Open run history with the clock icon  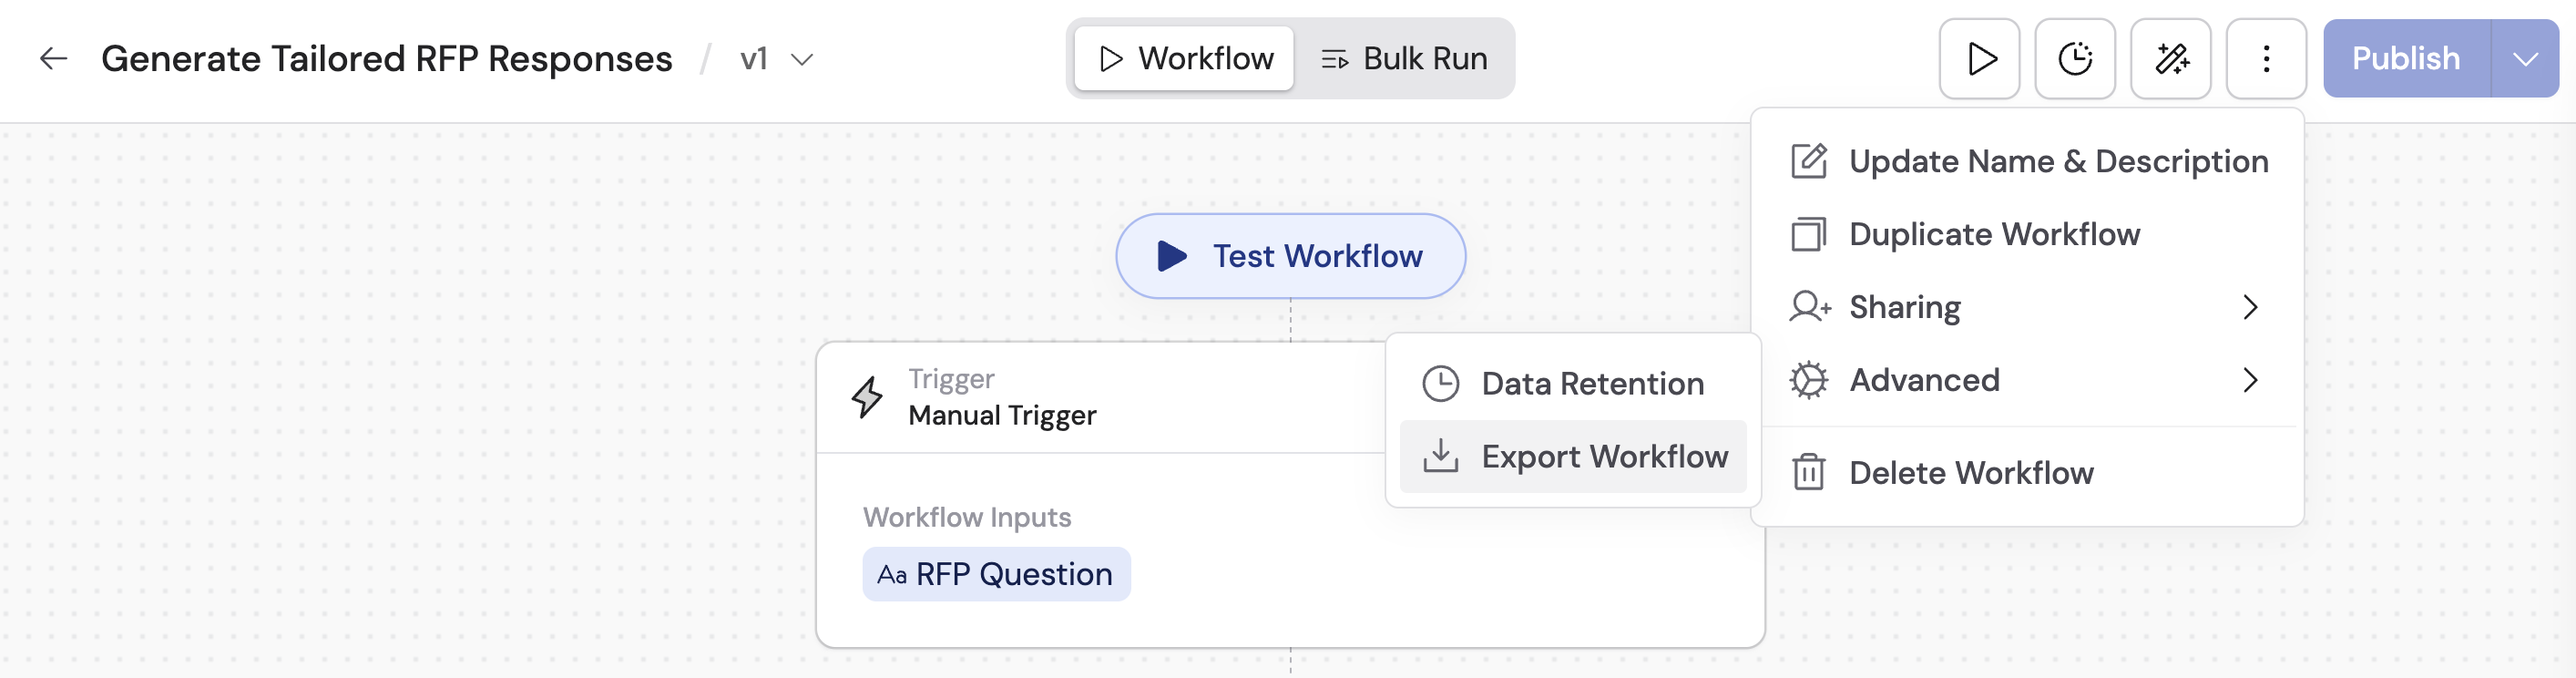coord(2075,58)
